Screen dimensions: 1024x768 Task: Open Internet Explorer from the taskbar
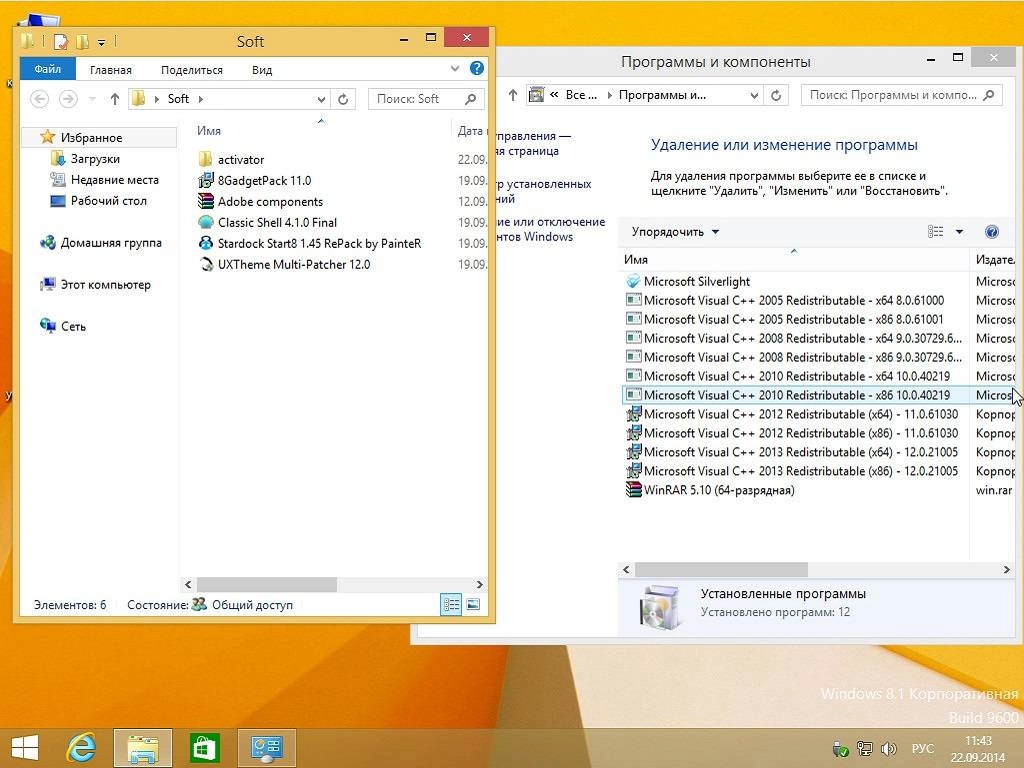click(82, 748)
